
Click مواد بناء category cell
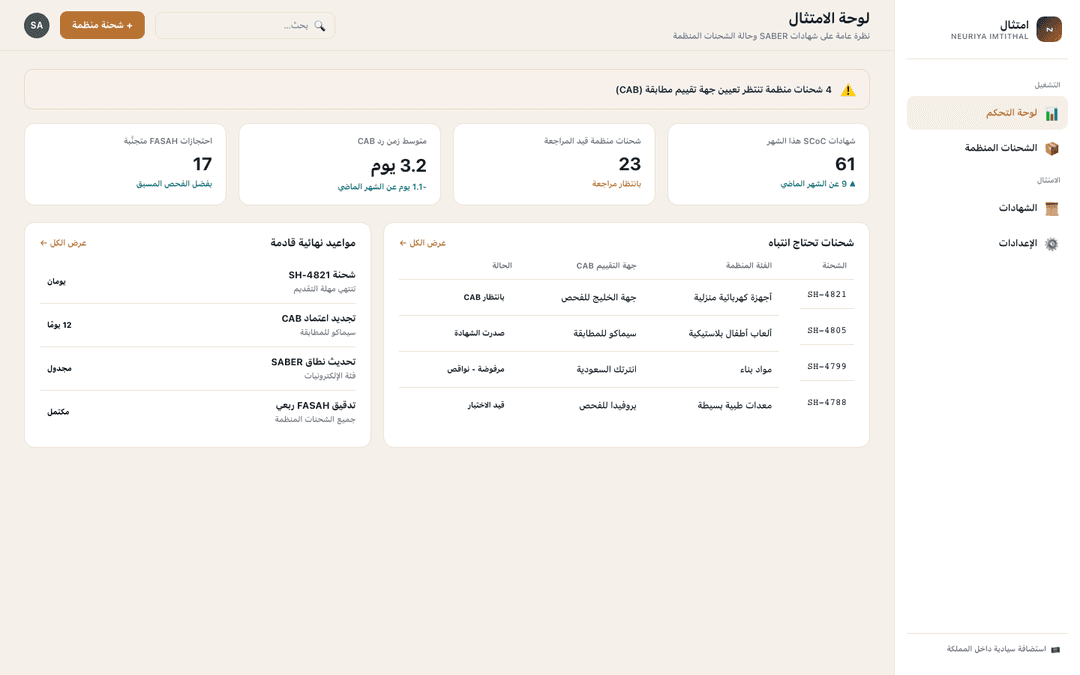[756, 369]
